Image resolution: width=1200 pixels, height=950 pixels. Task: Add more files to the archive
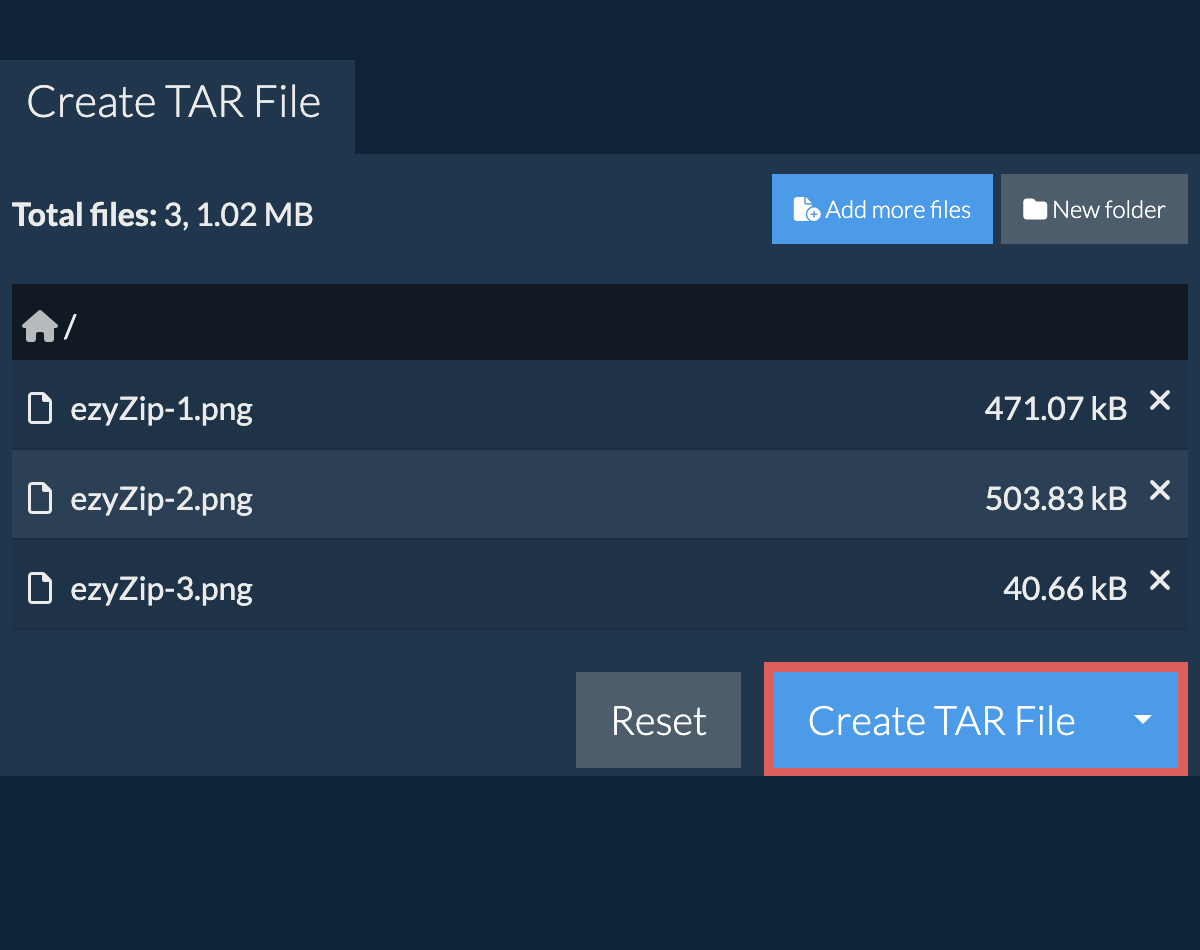[x=882, y=209]
